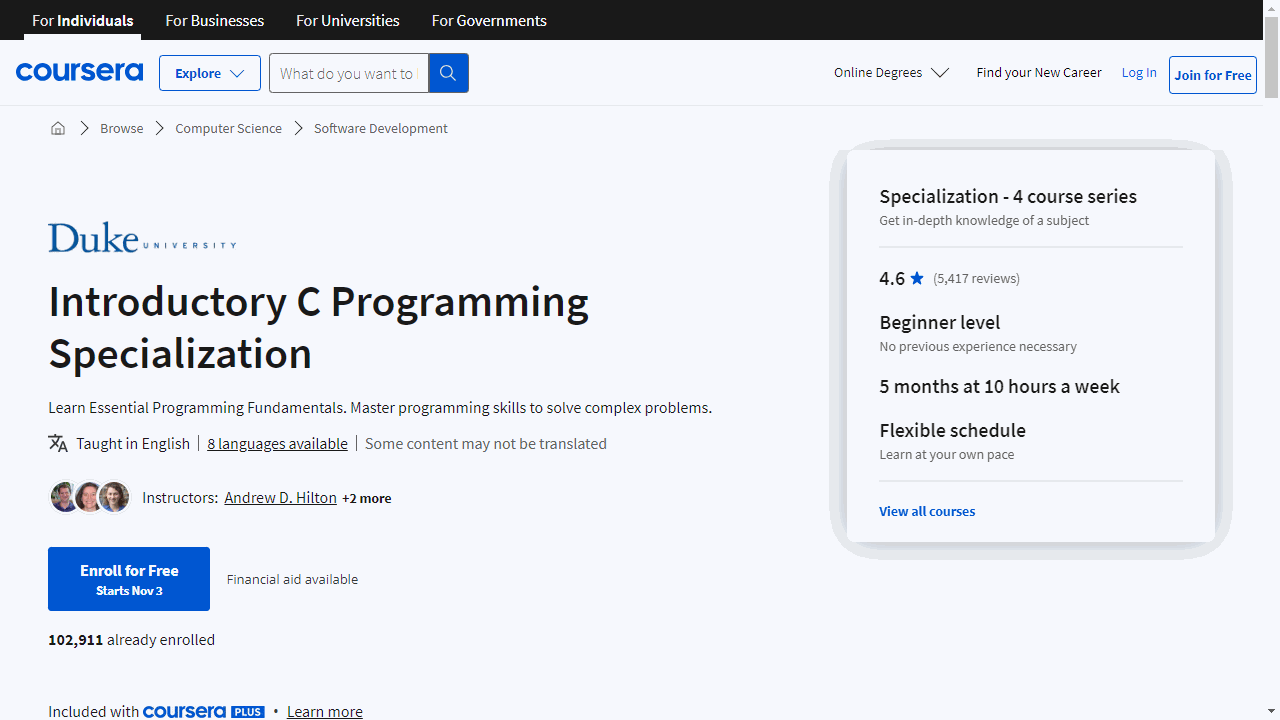Select the For Governments tab
The height and width of the screenshot is (720, 1280).
(489, 20)
